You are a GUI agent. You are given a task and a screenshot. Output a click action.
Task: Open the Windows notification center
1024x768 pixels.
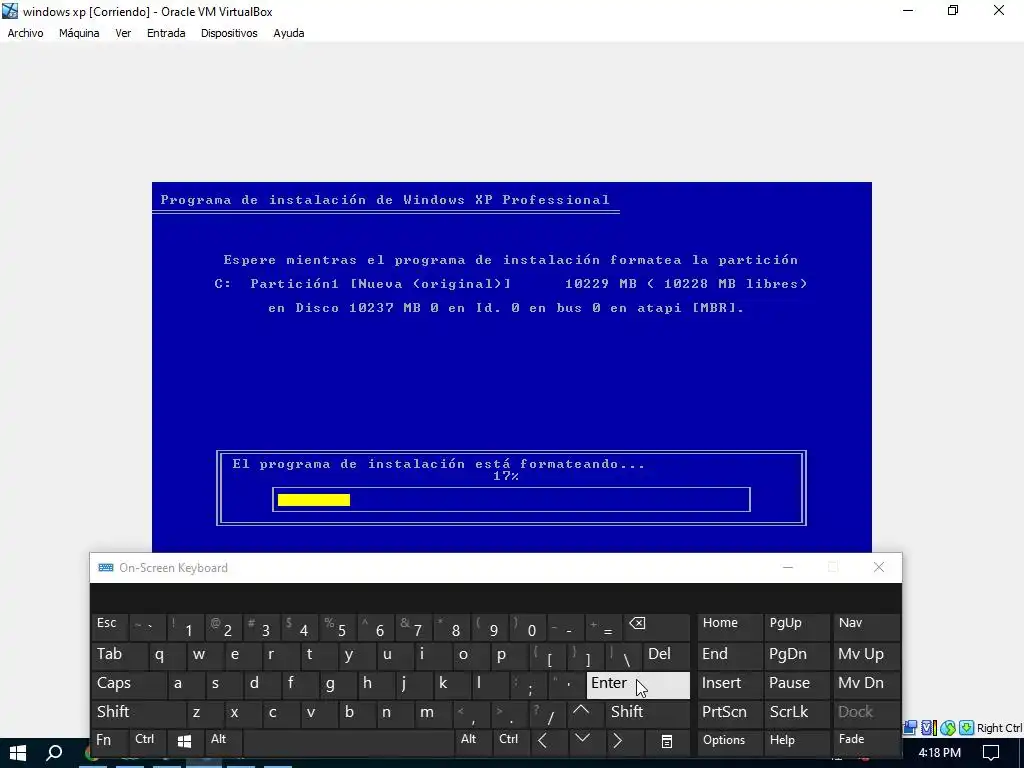(x=991, y=753)
